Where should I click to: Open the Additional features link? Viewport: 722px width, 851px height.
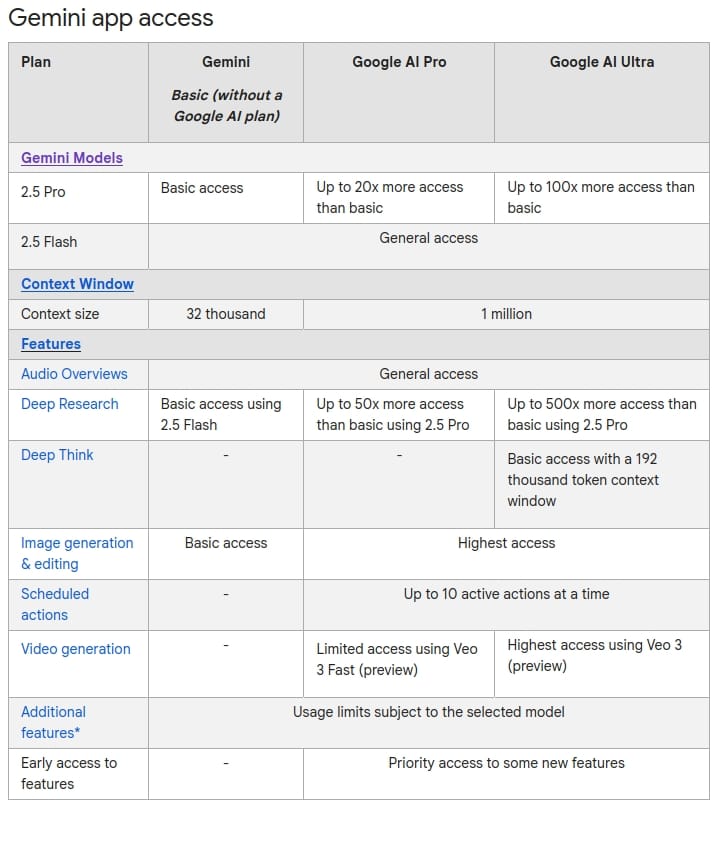53,722
